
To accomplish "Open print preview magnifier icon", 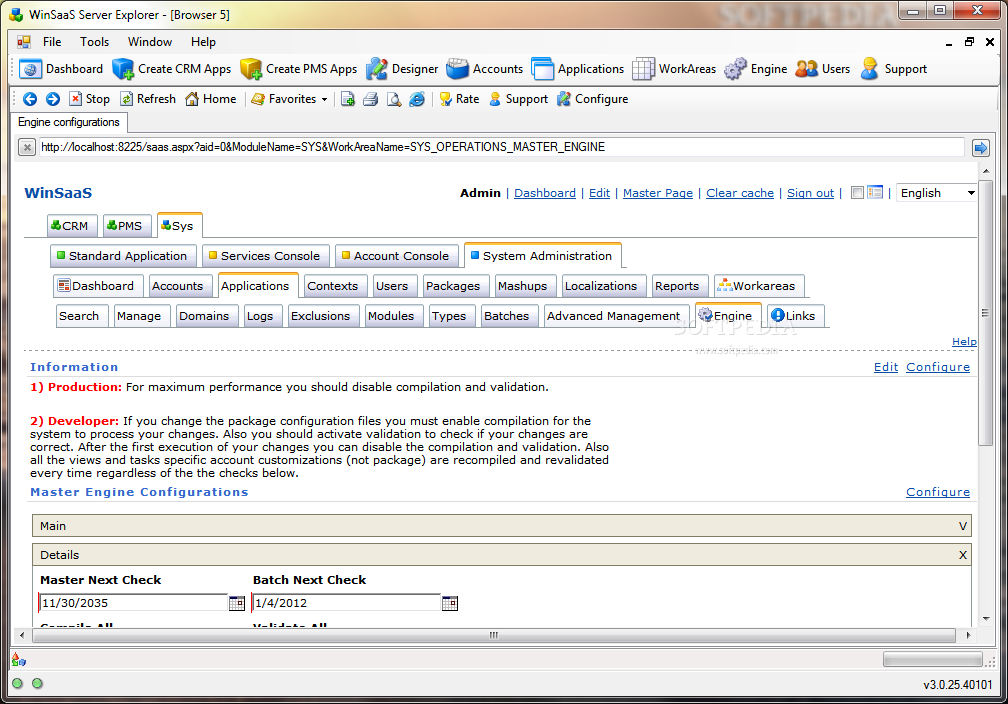I will pyautogui.click(x=393, y=99).
